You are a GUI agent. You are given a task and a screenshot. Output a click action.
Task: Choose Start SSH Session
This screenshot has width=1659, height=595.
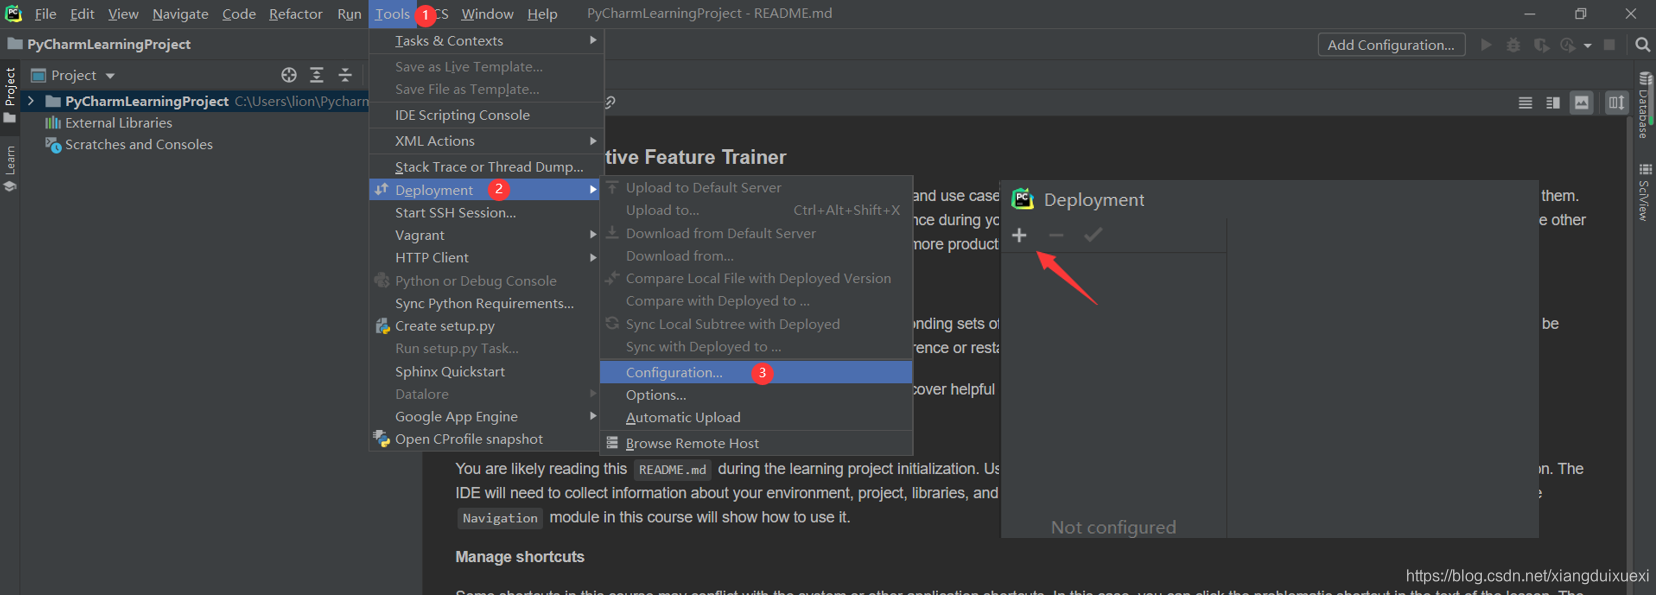pyautogui.click(x=487, y=213)
